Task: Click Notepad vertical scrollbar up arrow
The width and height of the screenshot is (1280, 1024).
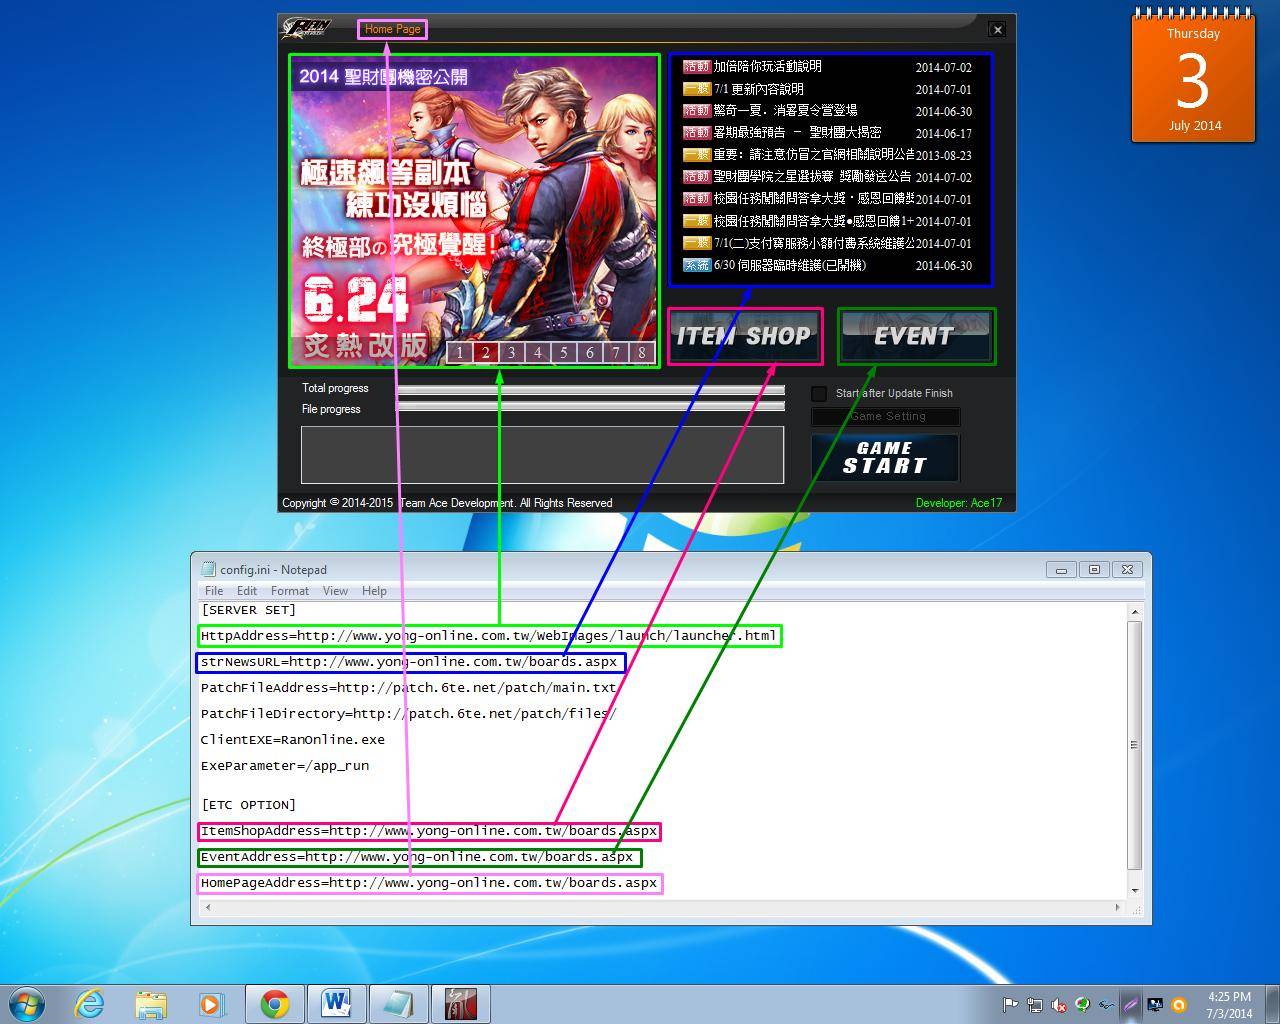Action: tap(1134, 611)
